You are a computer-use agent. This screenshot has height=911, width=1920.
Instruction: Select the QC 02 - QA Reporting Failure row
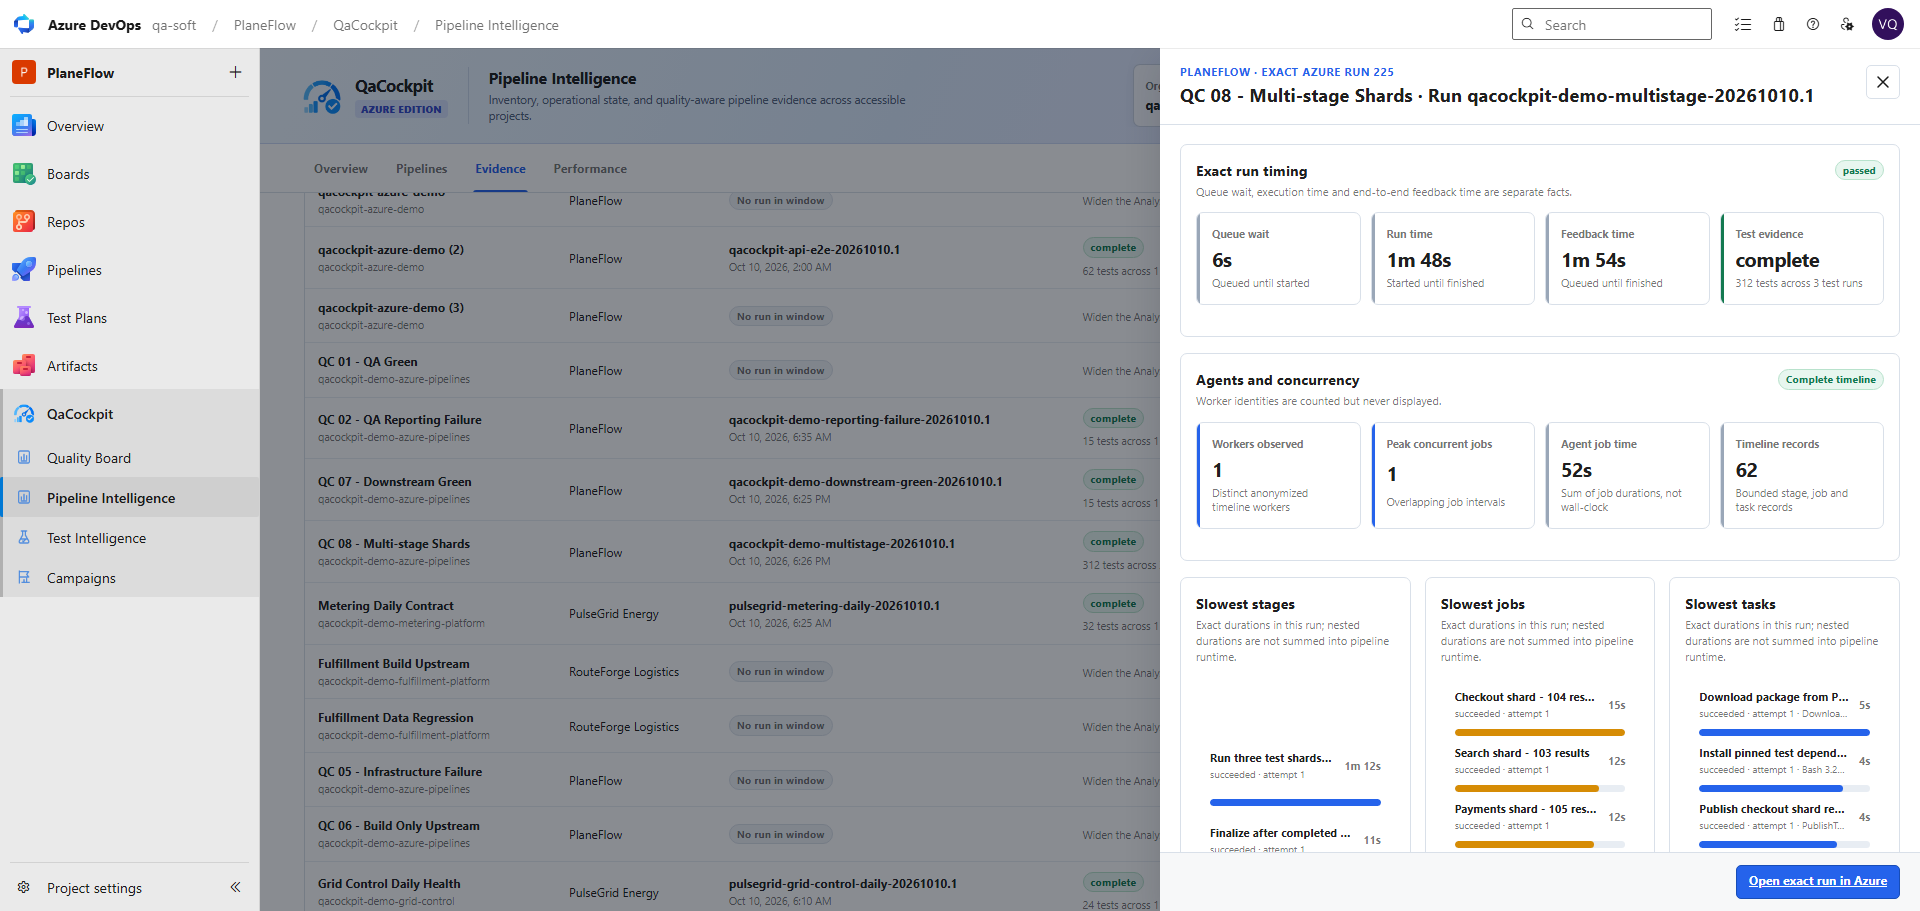[732, 428]
